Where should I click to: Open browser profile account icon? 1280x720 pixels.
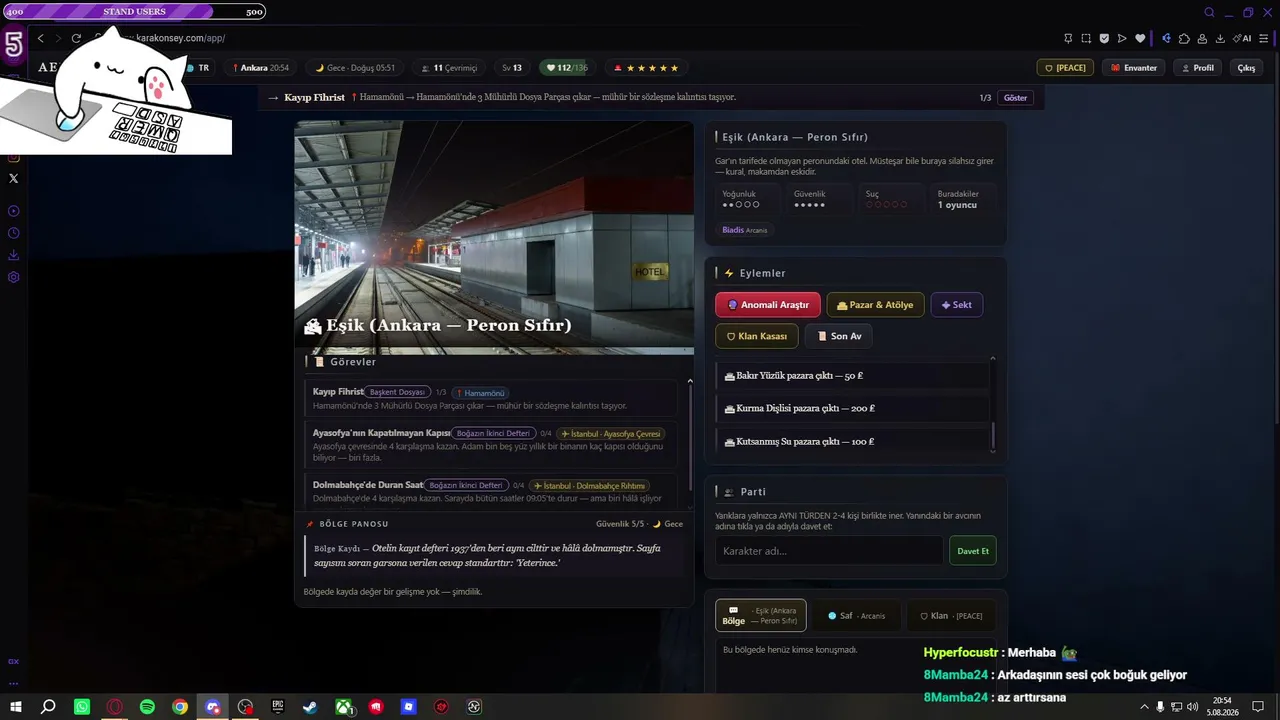1202,38
